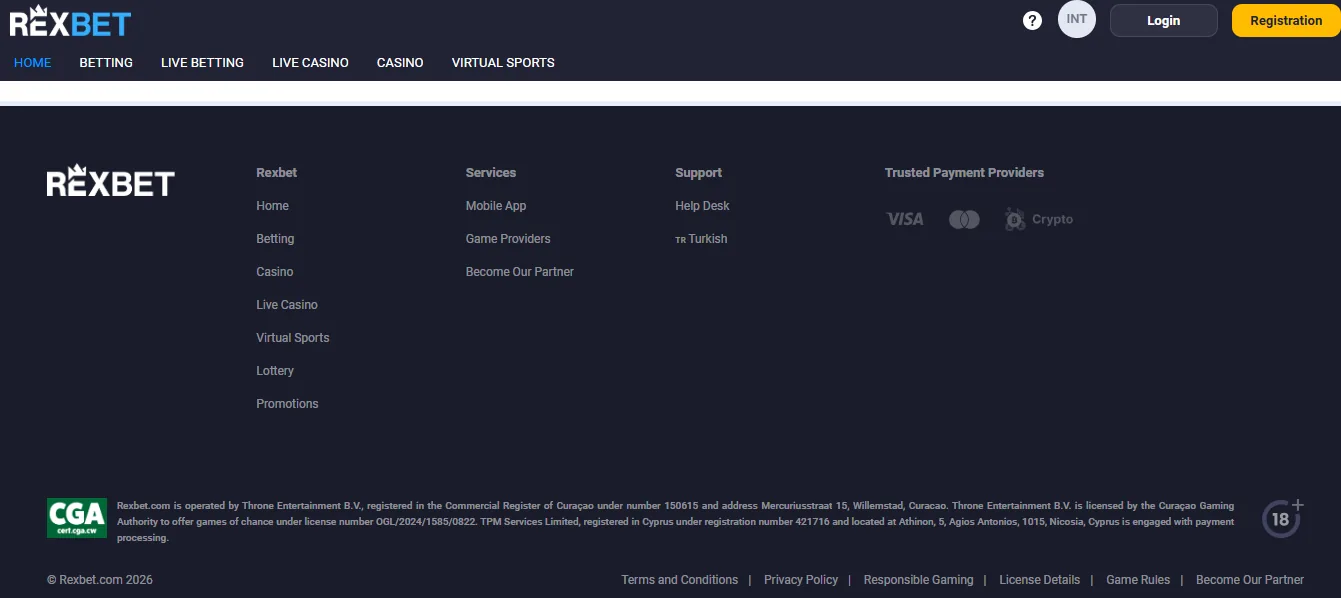The image size is (1341, 598).
Task: Click the Rexbet footer column heading
Action: pyautogui.click(x=276, y=173)
